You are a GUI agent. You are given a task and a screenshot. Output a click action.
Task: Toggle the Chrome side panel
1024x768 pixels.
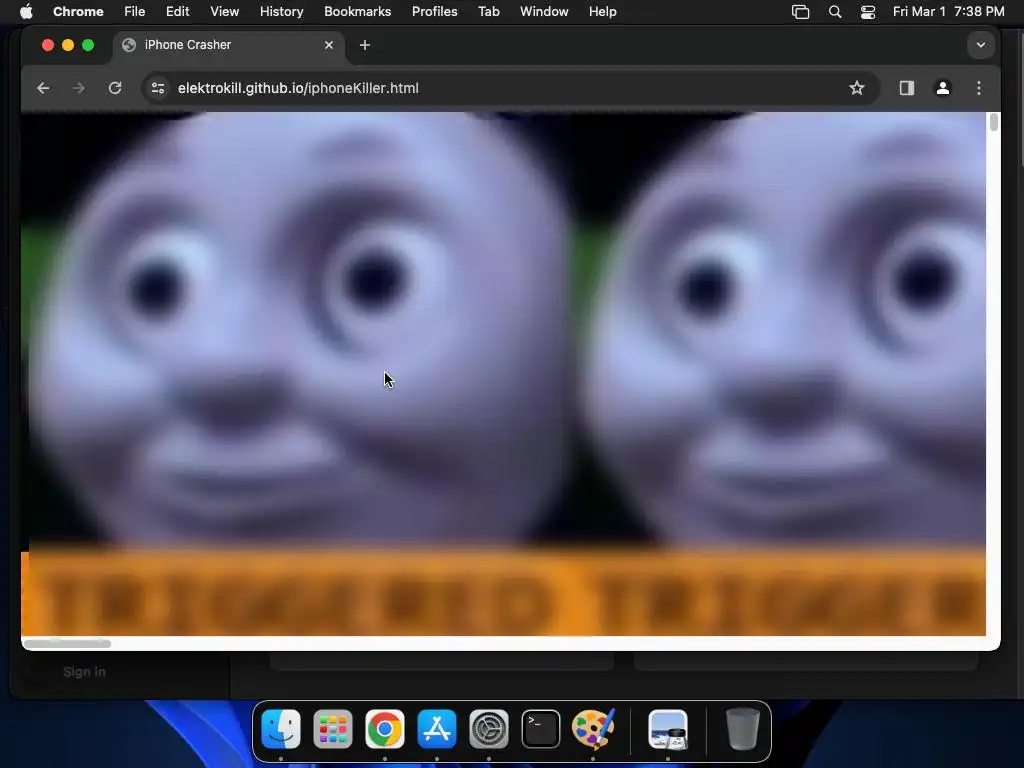pos(906,88)
